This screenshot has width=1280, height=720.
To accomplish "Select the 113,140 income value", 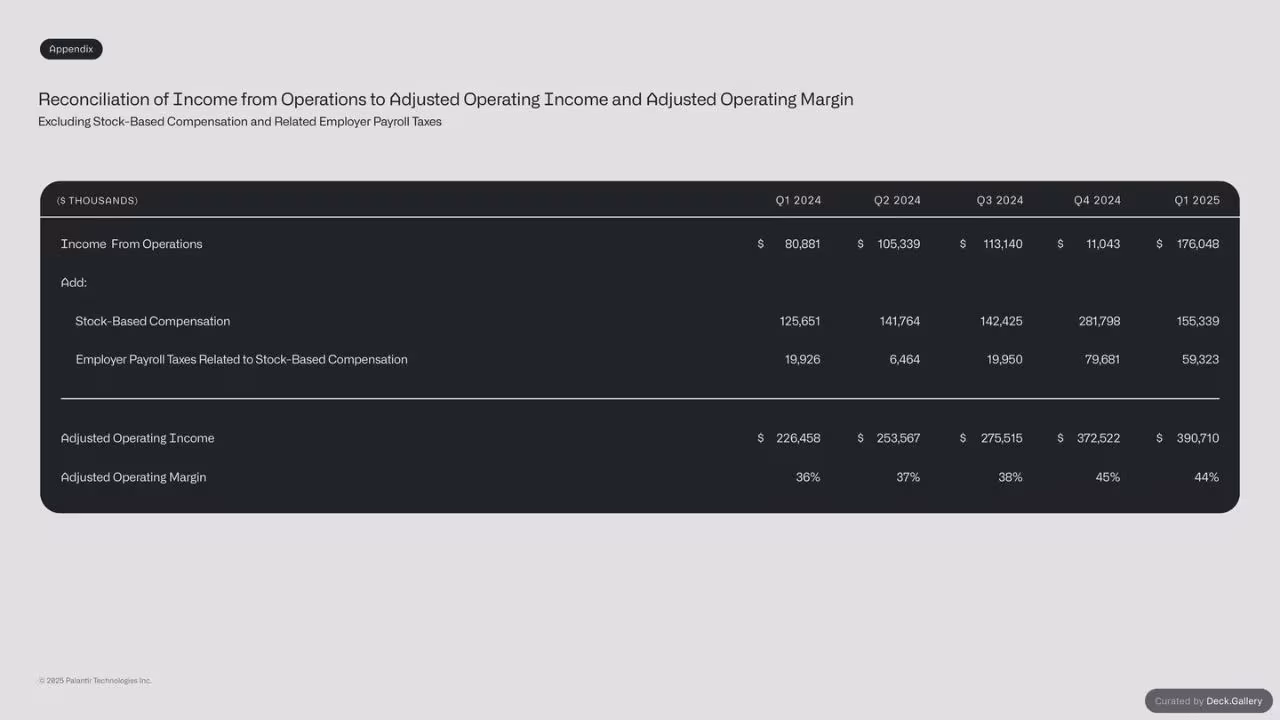I will pyautogui.click(x=1002, y=244).
